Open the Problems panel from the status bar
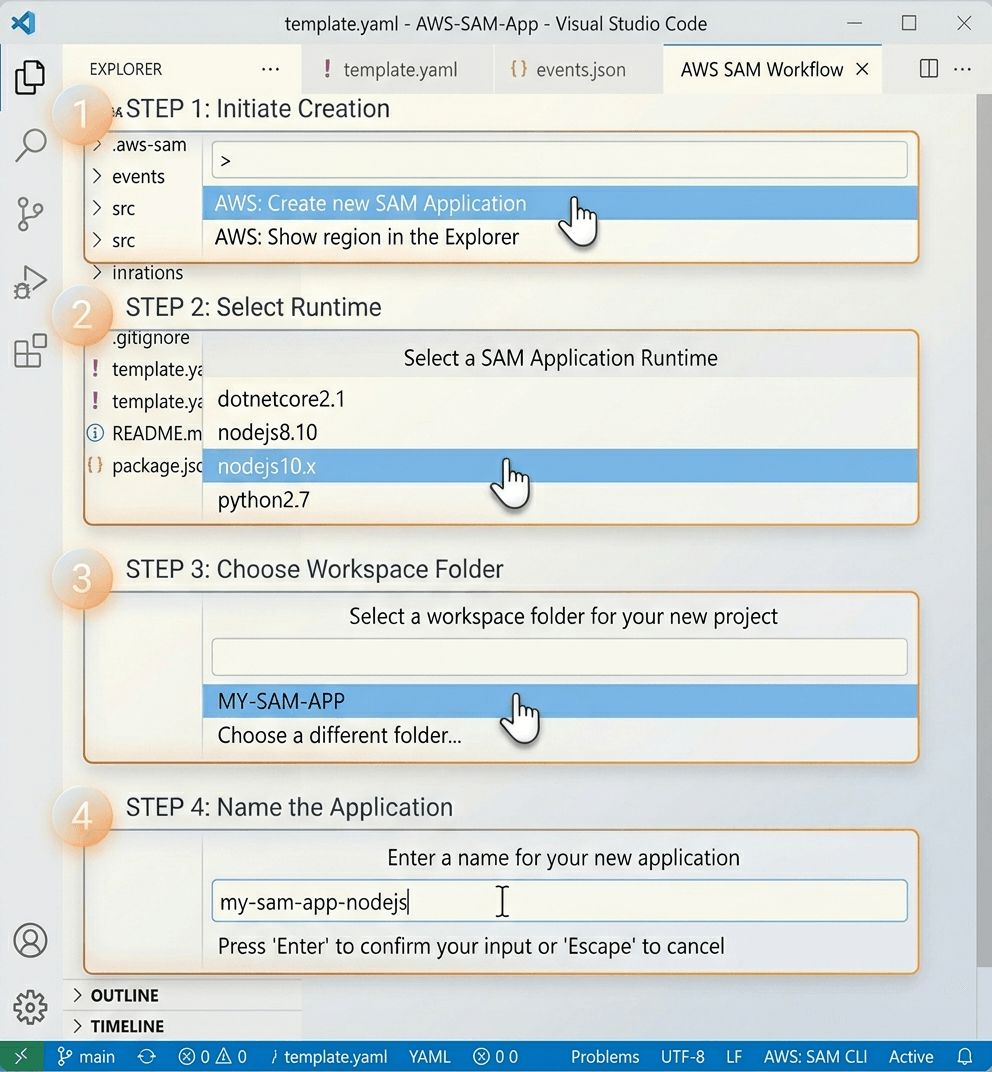The height and width of the screenshot is (1072, 992). click(605, 1056)
